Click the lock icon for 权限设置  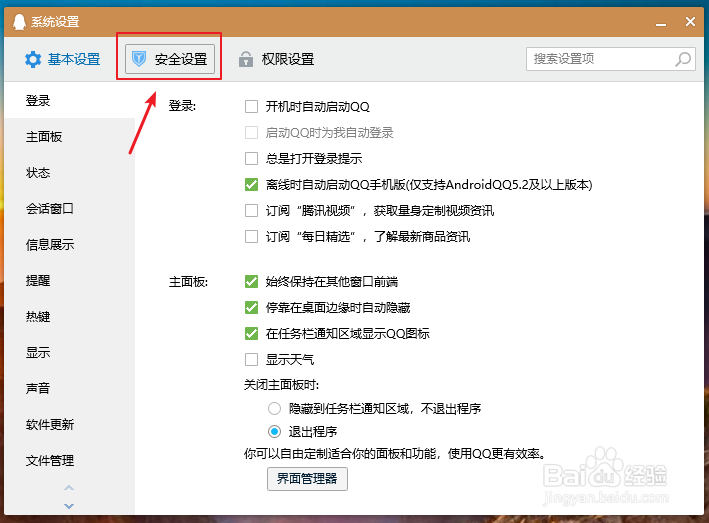[x=246, y=59]
